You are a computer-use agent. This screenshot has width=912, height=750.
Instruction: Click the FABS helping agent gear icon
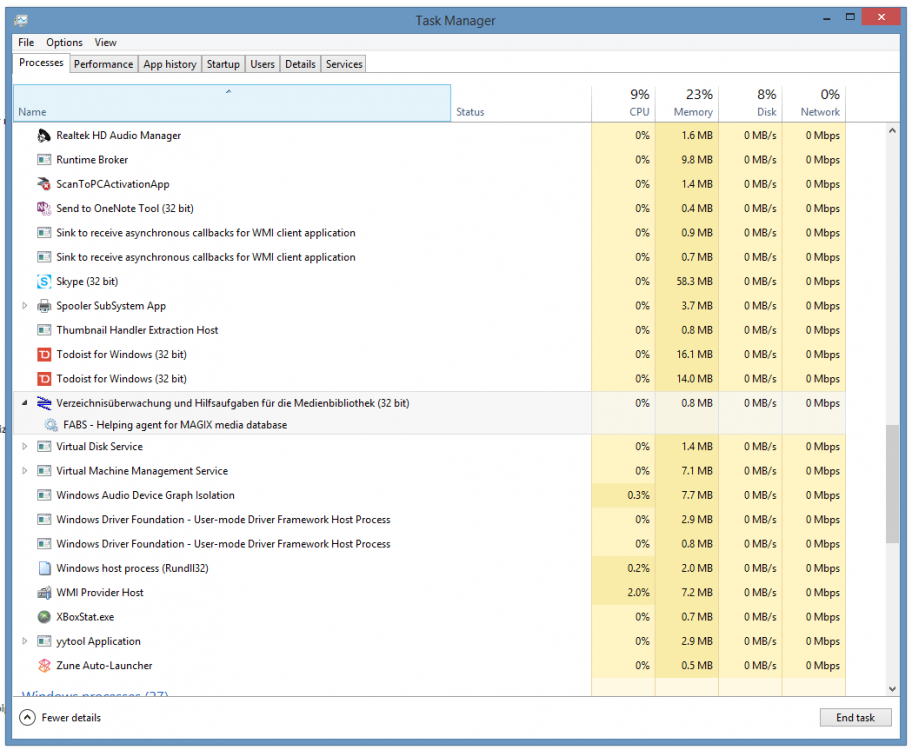pyautogui.click(x=51, y=425)
